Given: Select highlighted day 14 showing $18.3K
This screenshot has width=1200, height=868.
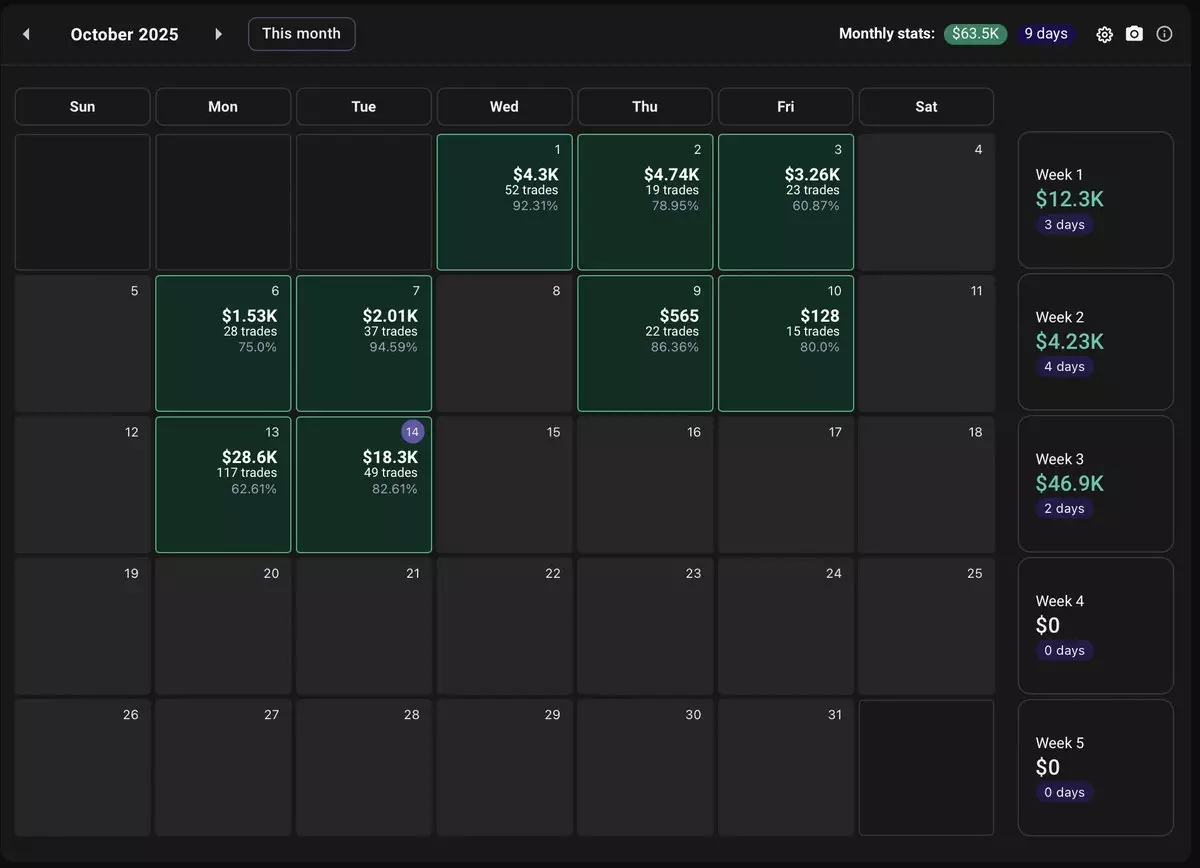Looking at the screenshot, I should [364, 485].
